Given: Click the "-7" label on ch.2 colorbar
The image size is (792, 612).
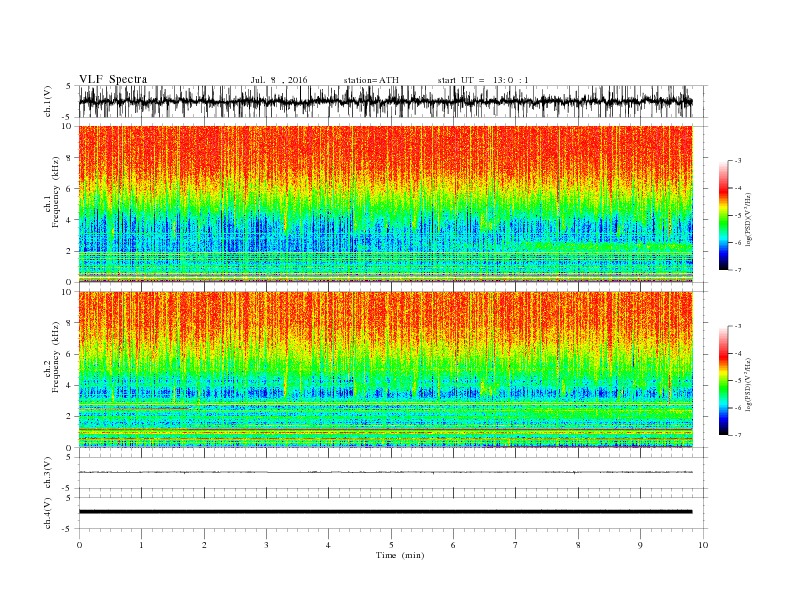Looking at the screenshot, I should tap(737, 435).
